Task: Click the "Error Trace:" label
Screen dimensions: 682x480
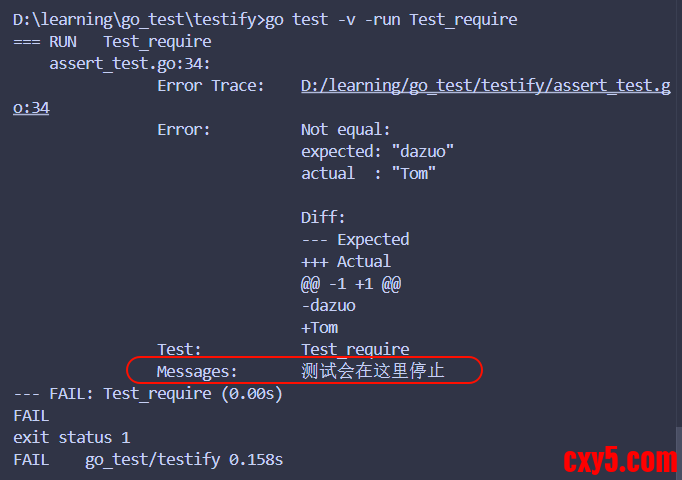Action: click(210, 86)
